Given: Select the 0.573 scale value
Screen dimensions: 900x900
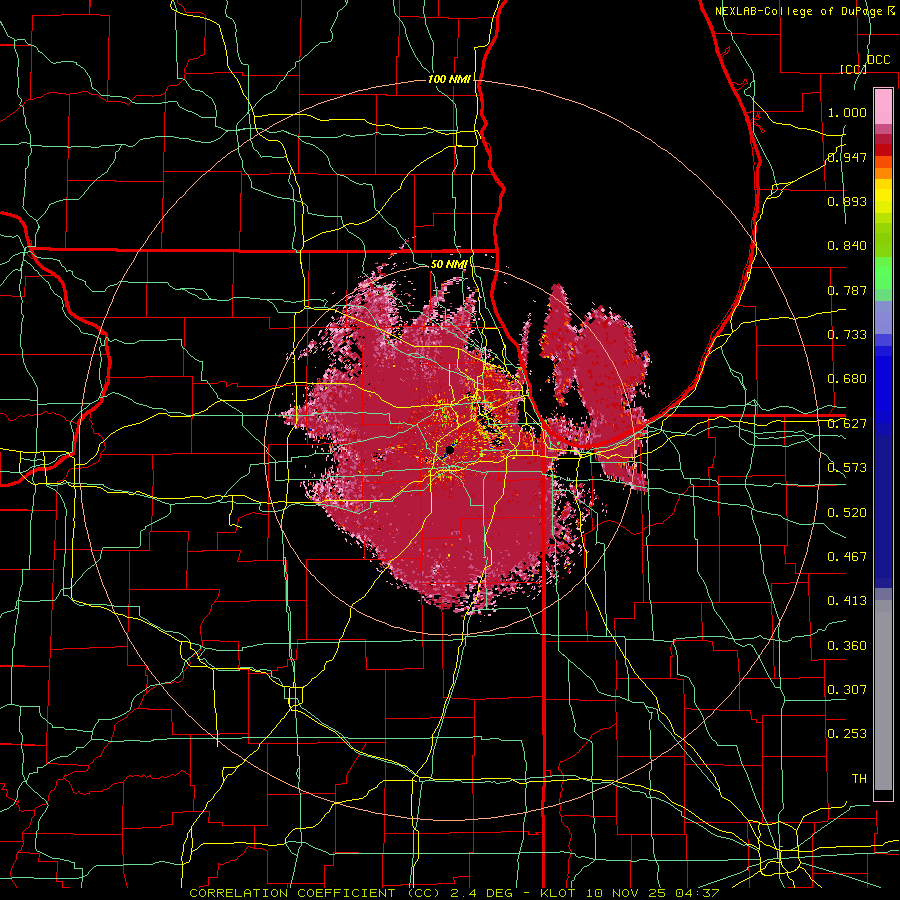Looking at the screenshot, I should [847, 468].
